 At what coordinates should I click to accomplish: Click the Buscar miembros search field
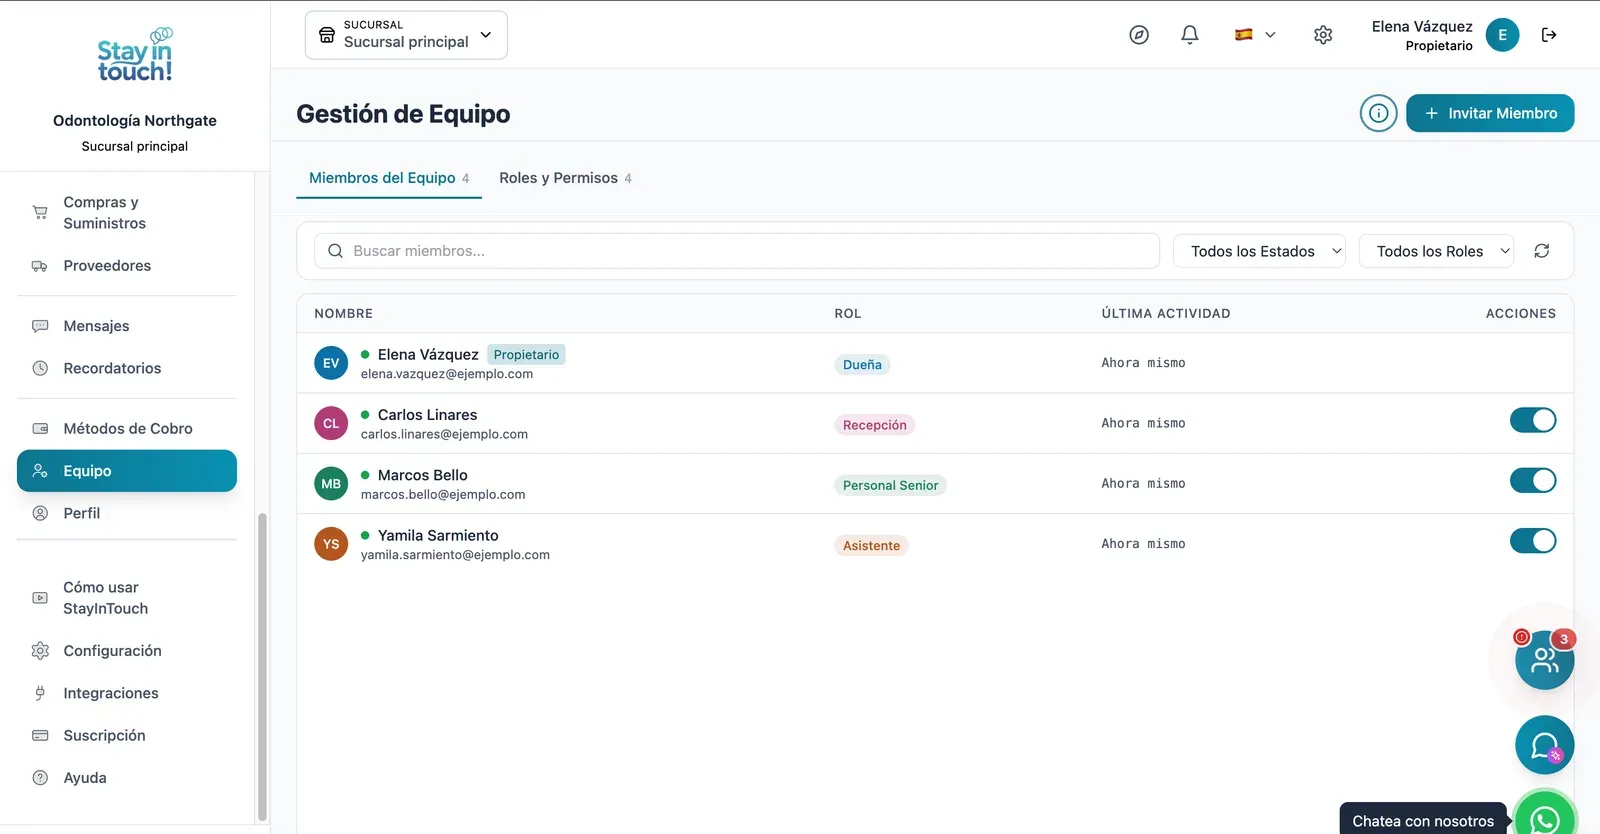[x=737, y=251]
